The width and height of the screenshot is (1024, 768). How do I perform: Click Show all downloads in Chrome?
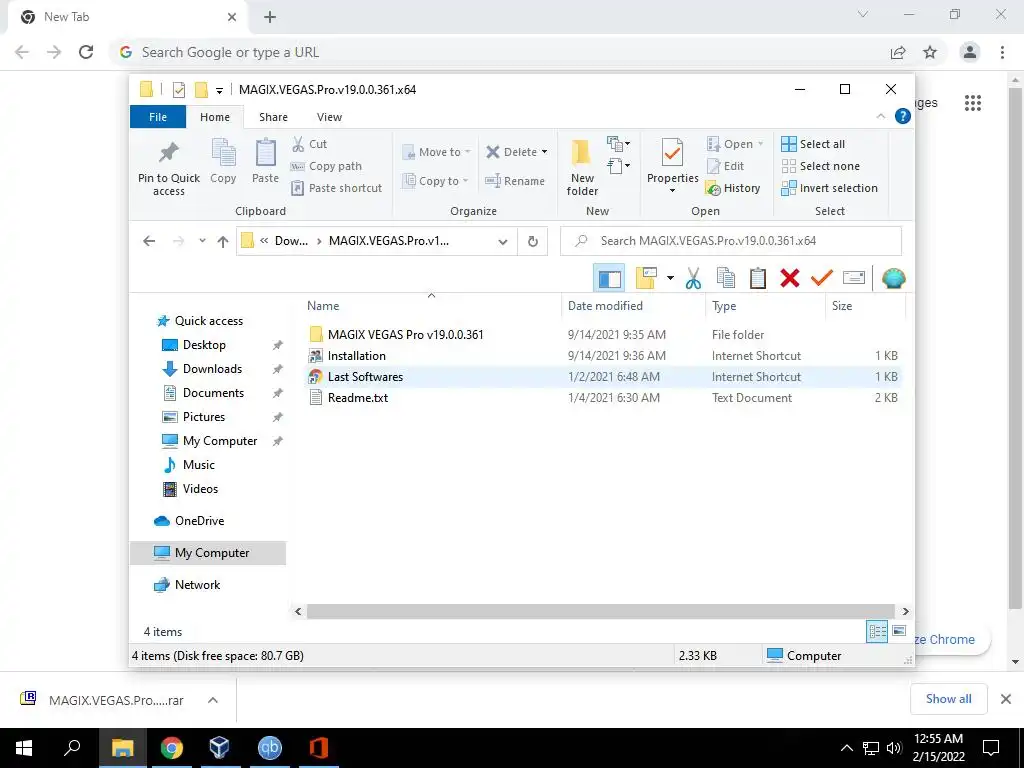(948, 699)
